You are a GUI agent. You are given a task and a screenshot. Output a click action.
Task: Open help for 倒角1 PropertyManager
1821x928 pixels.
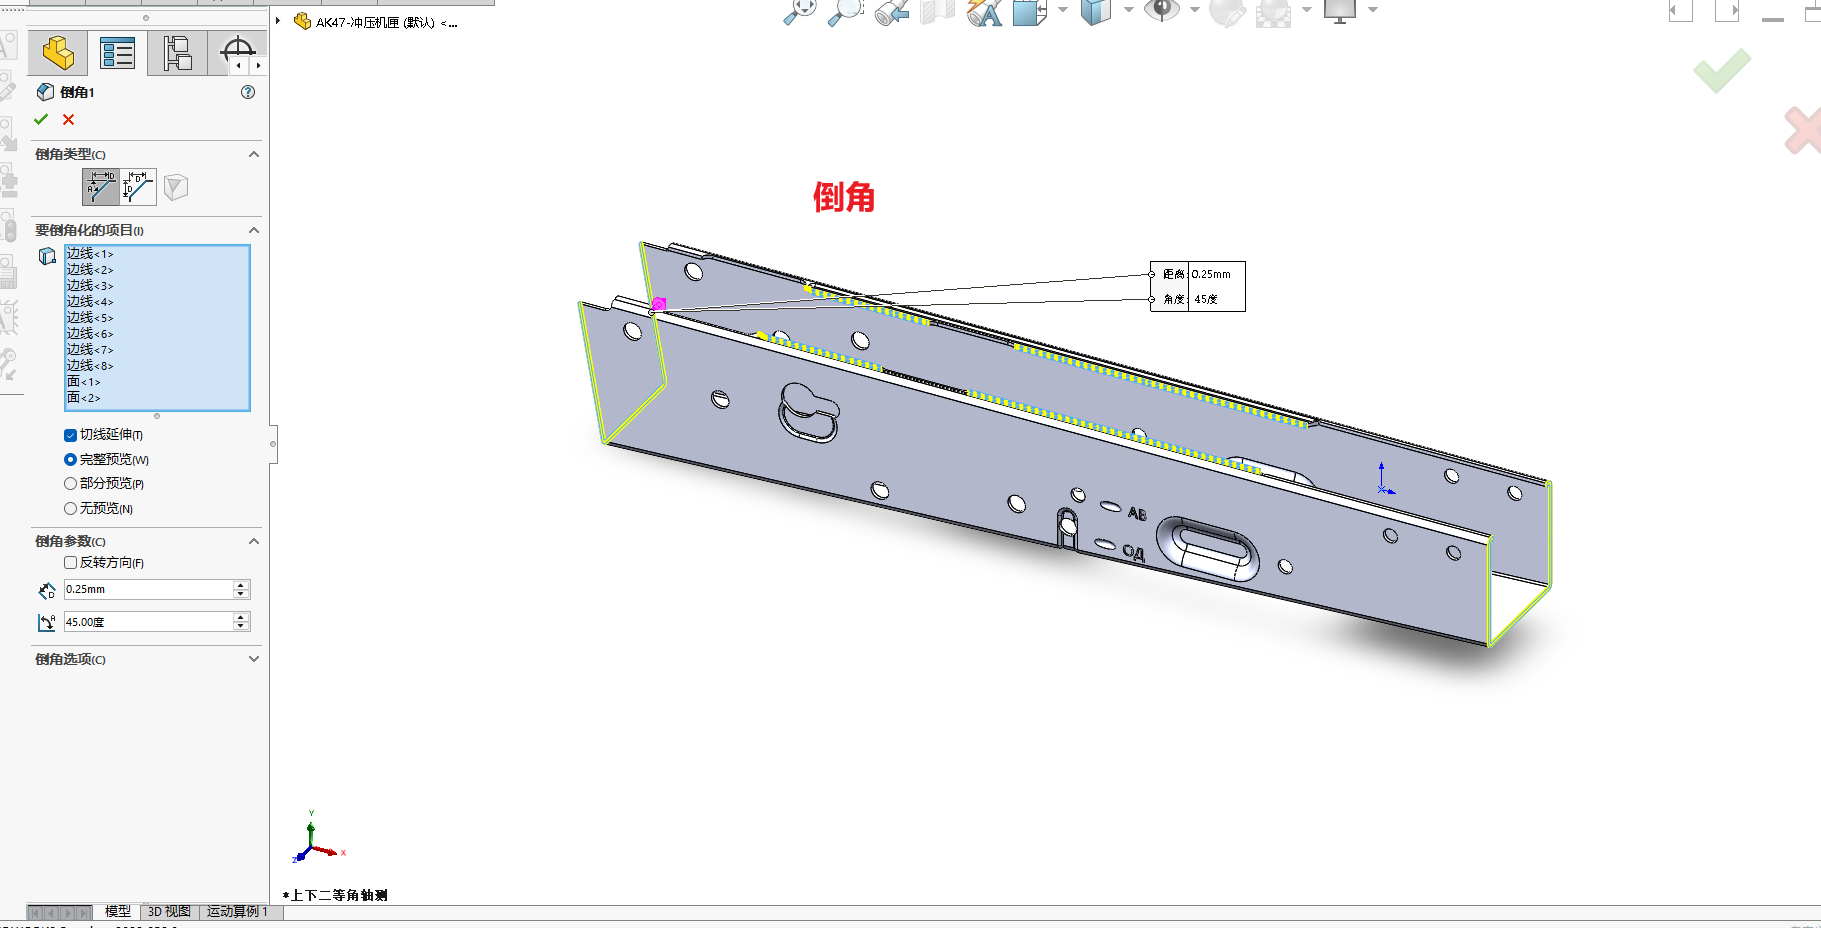(x=248, y=92)
